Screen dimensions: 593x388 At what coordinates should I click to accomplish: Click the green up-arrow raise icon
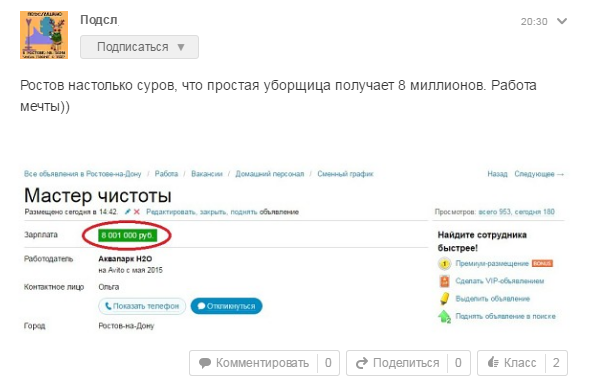[444, 316]
